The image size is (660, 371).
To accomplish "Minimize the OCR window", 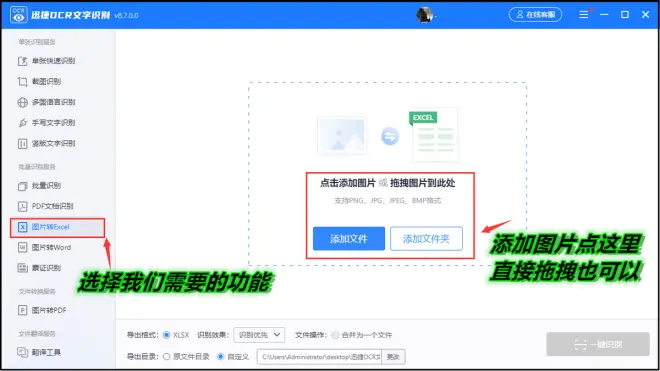I will click(604, 15).
